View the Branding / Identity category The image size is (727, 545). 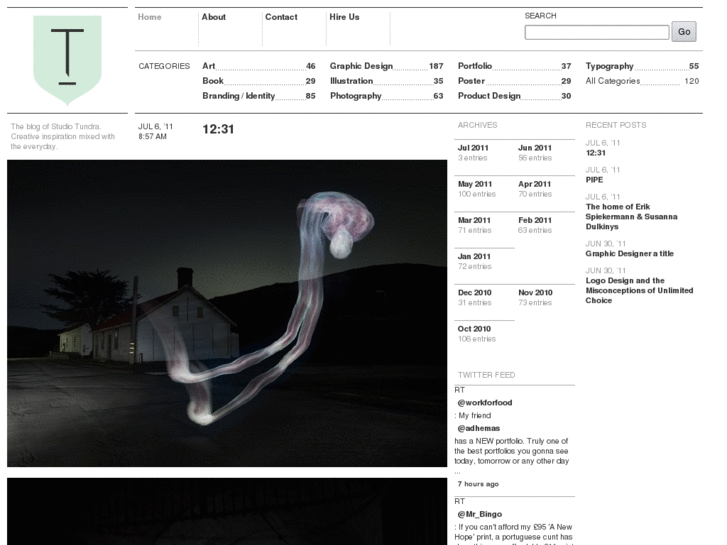click(x=238, y=96)
